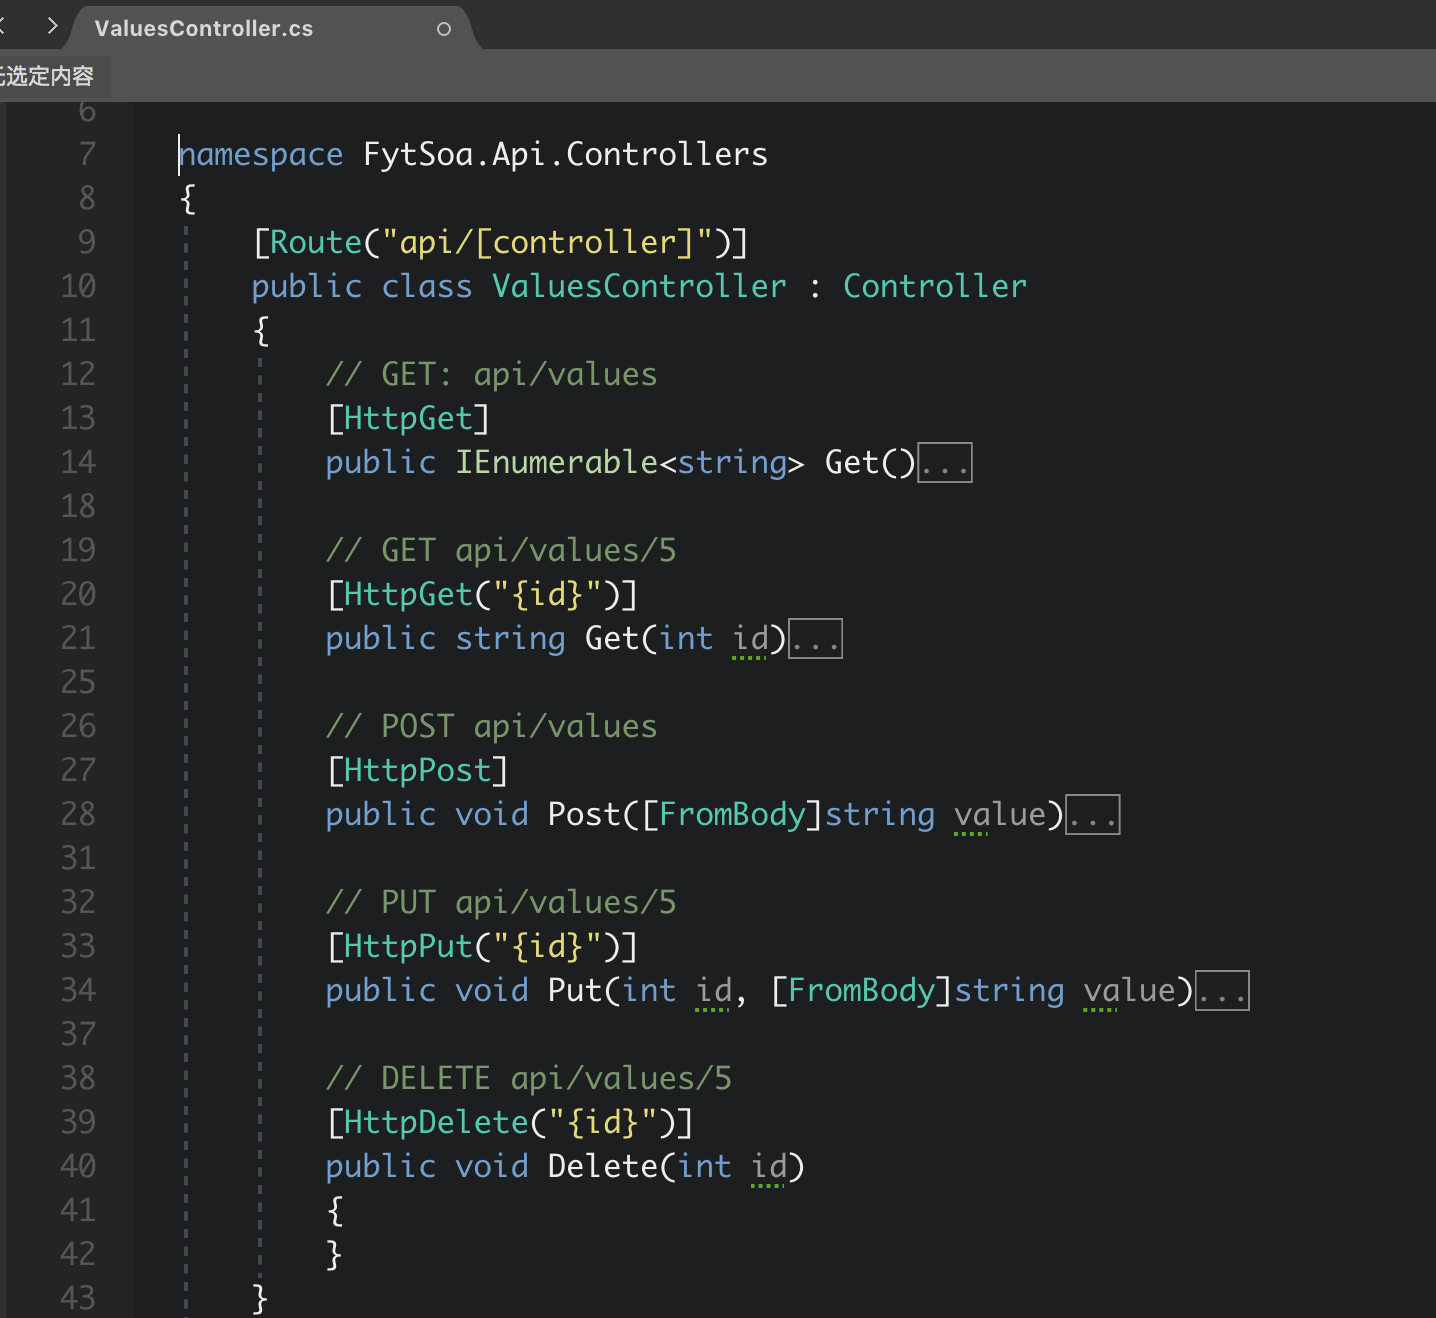Image resolution: width=1436 pixels, height=1318 pixels.
Task: Click the back navigation arrow
Action: point(3,26)
